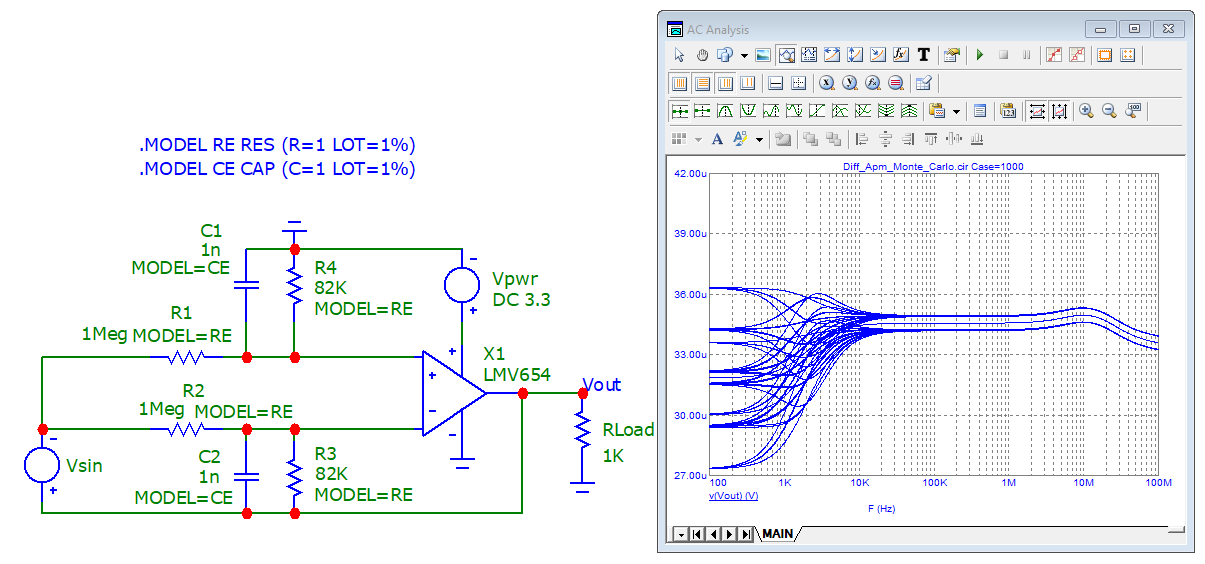Screen dimensions: 1205x564
Task: Open the numeric output page icon
Action: click(980, 111)
